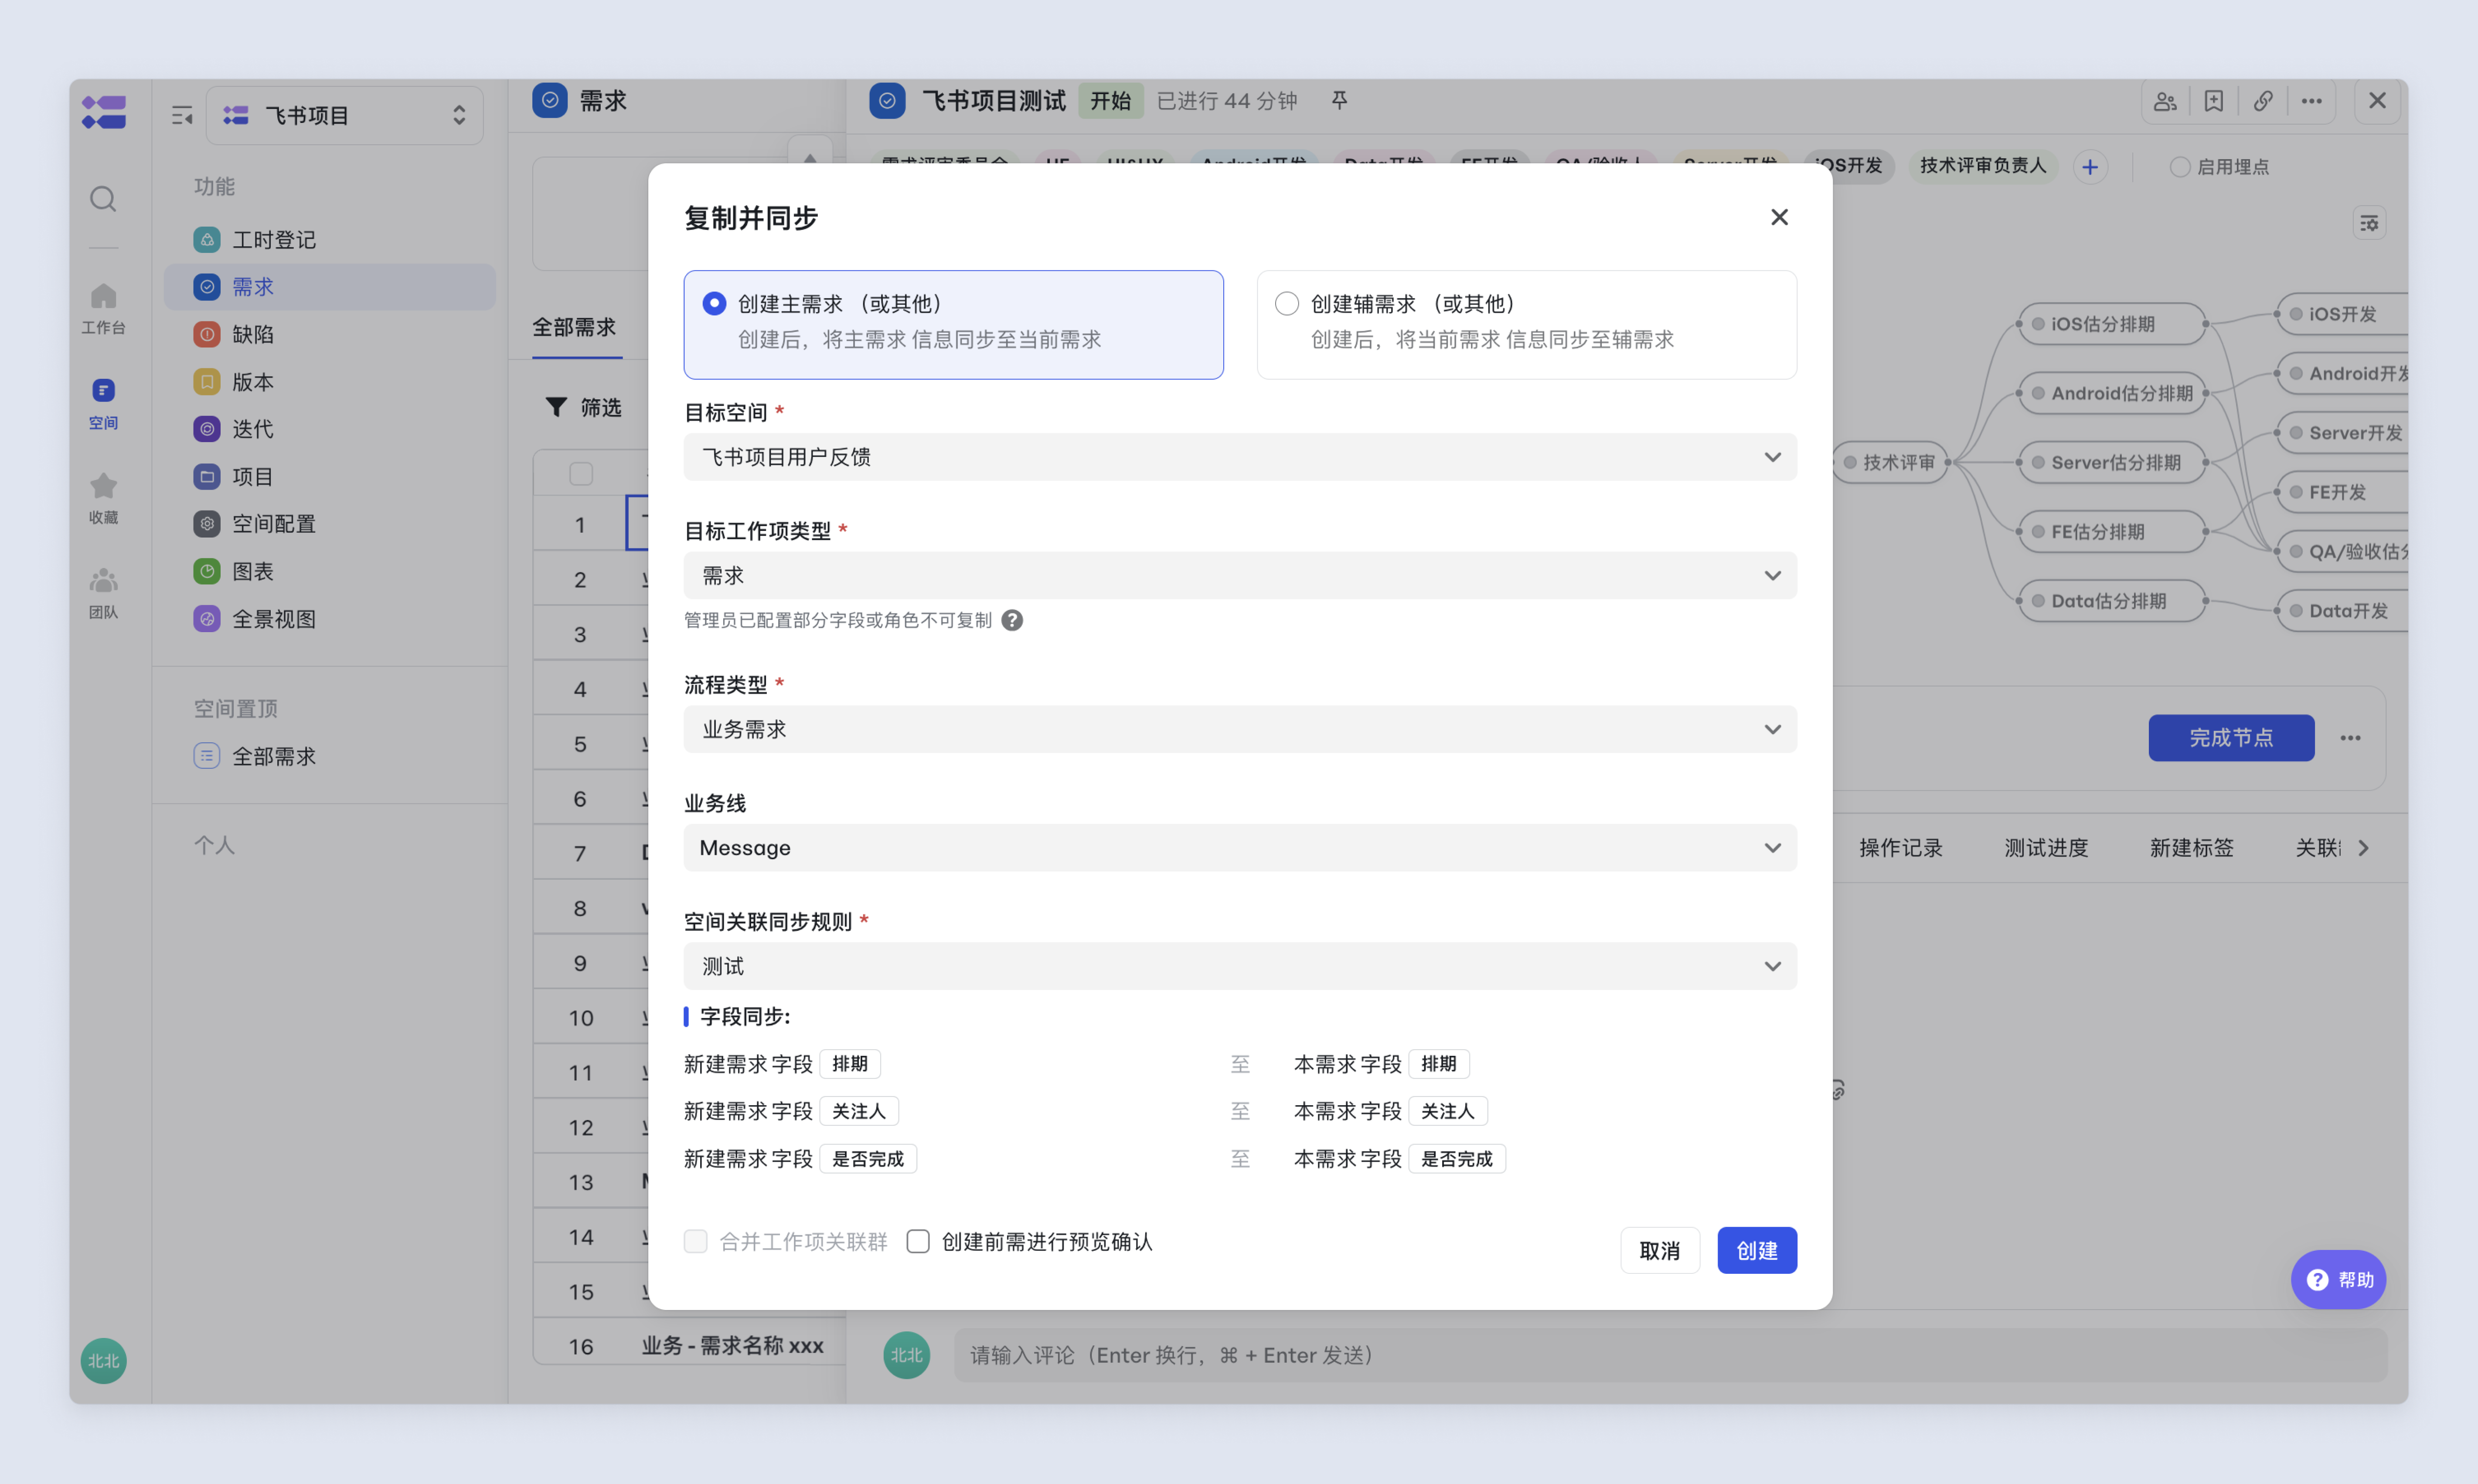Viewport: 2478px width, 1484px height.
Task: Click the bookmark-add icon in header
Action: point(2214,101)
